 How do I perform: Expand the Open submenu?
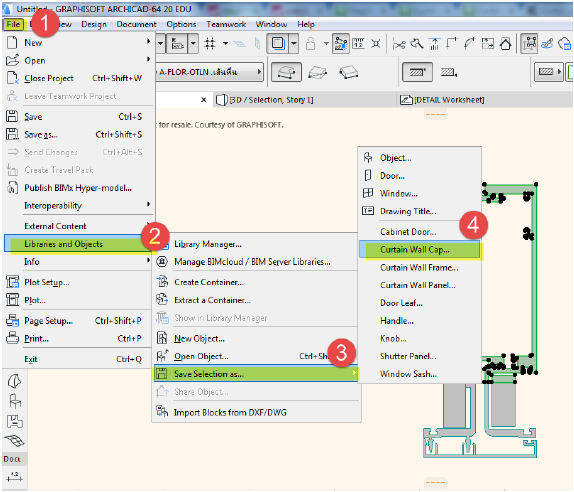click(79, 60)
